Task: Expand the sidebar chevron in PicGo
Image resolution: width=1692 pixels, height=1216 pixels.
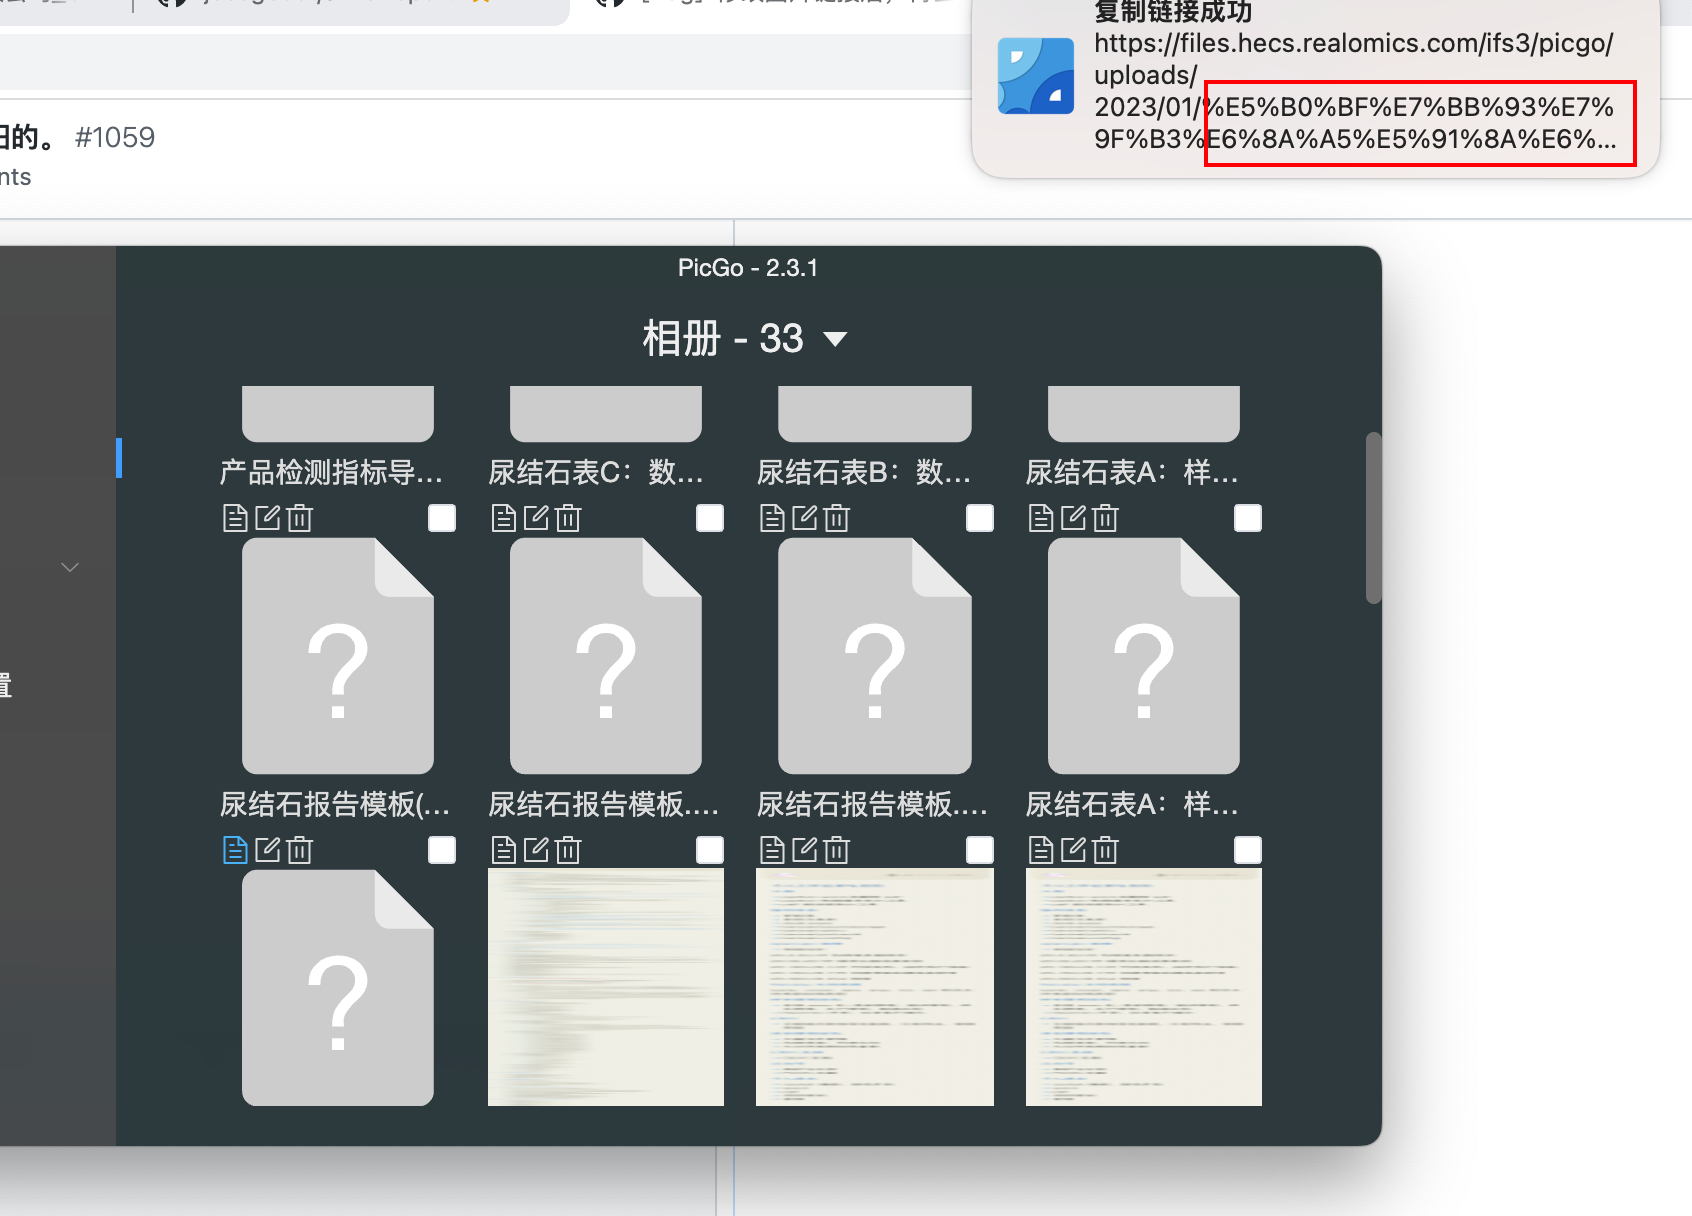Action: 70,567
